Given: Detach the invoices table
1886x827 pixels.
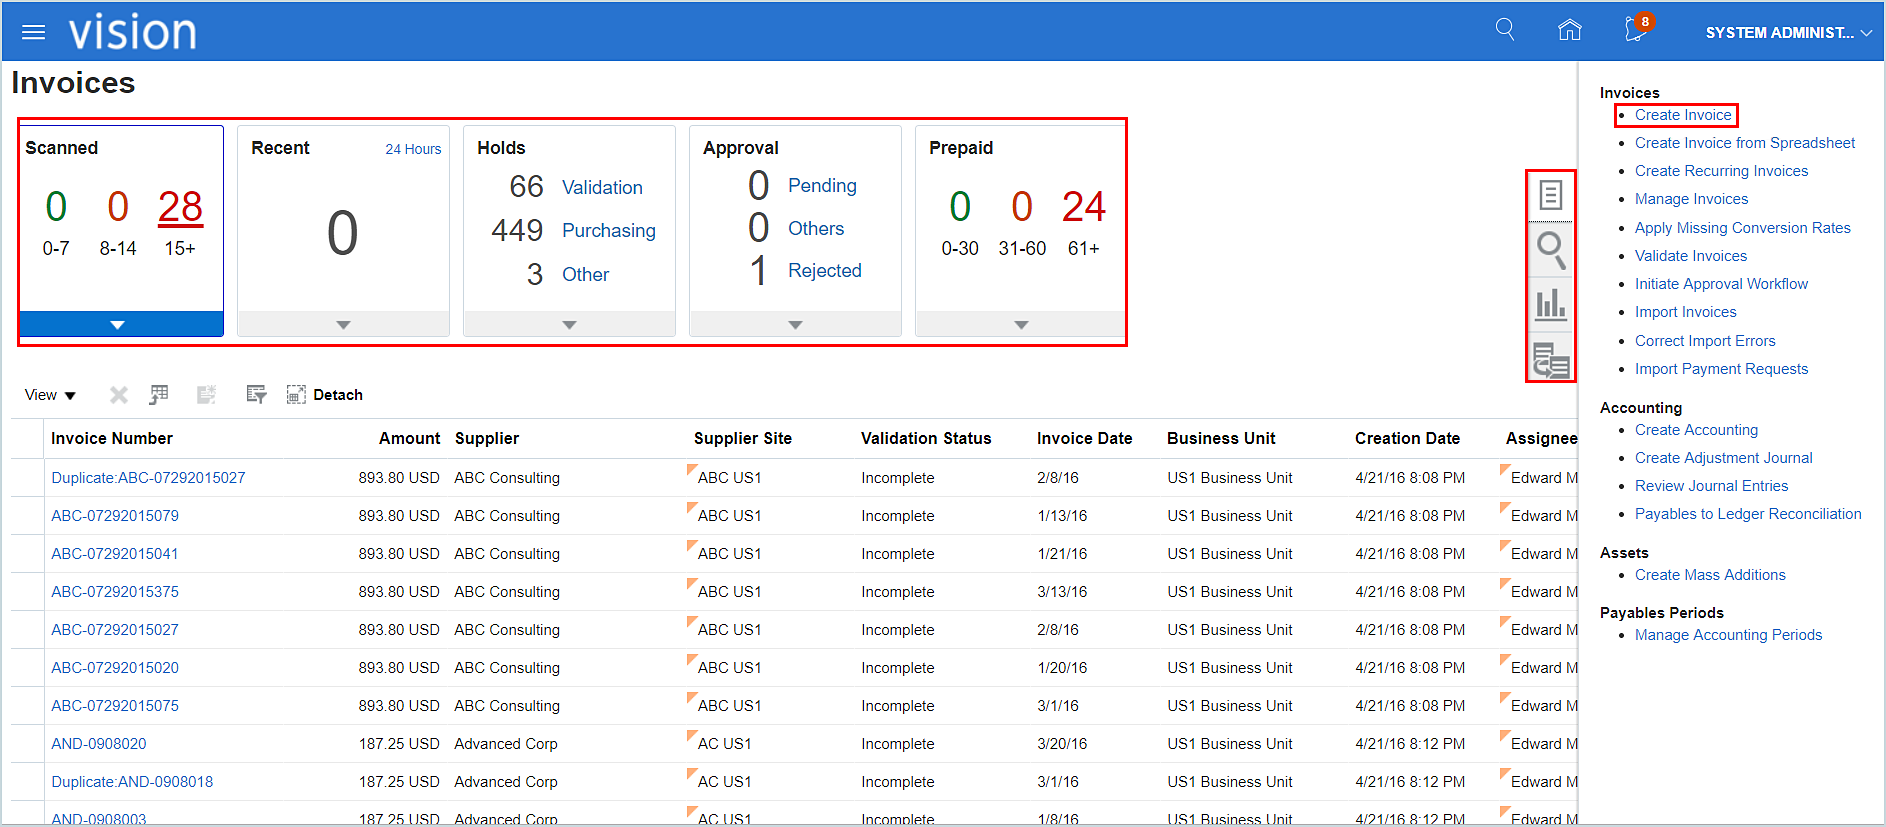Looking at the screenshot, I should pyautogui.click(x=325, y=395).
